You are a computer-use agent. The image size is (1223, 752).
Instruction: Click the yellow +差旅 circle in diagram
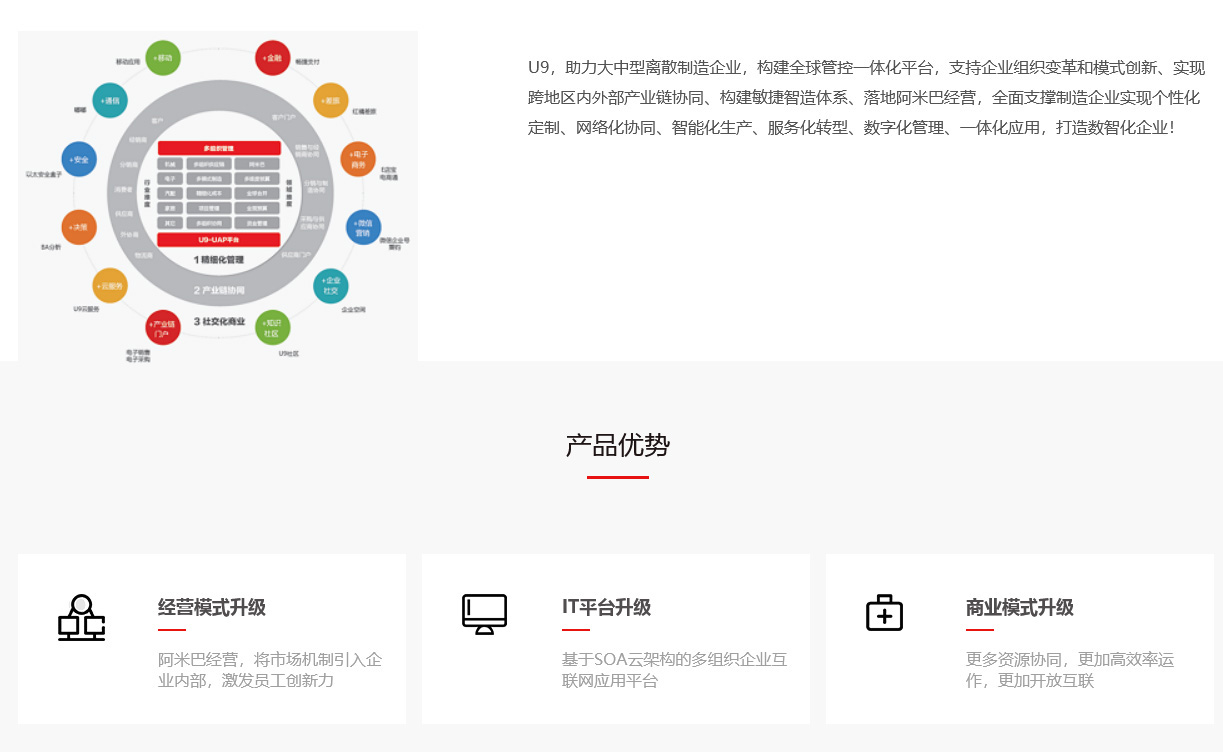click(x=330, y=101)
